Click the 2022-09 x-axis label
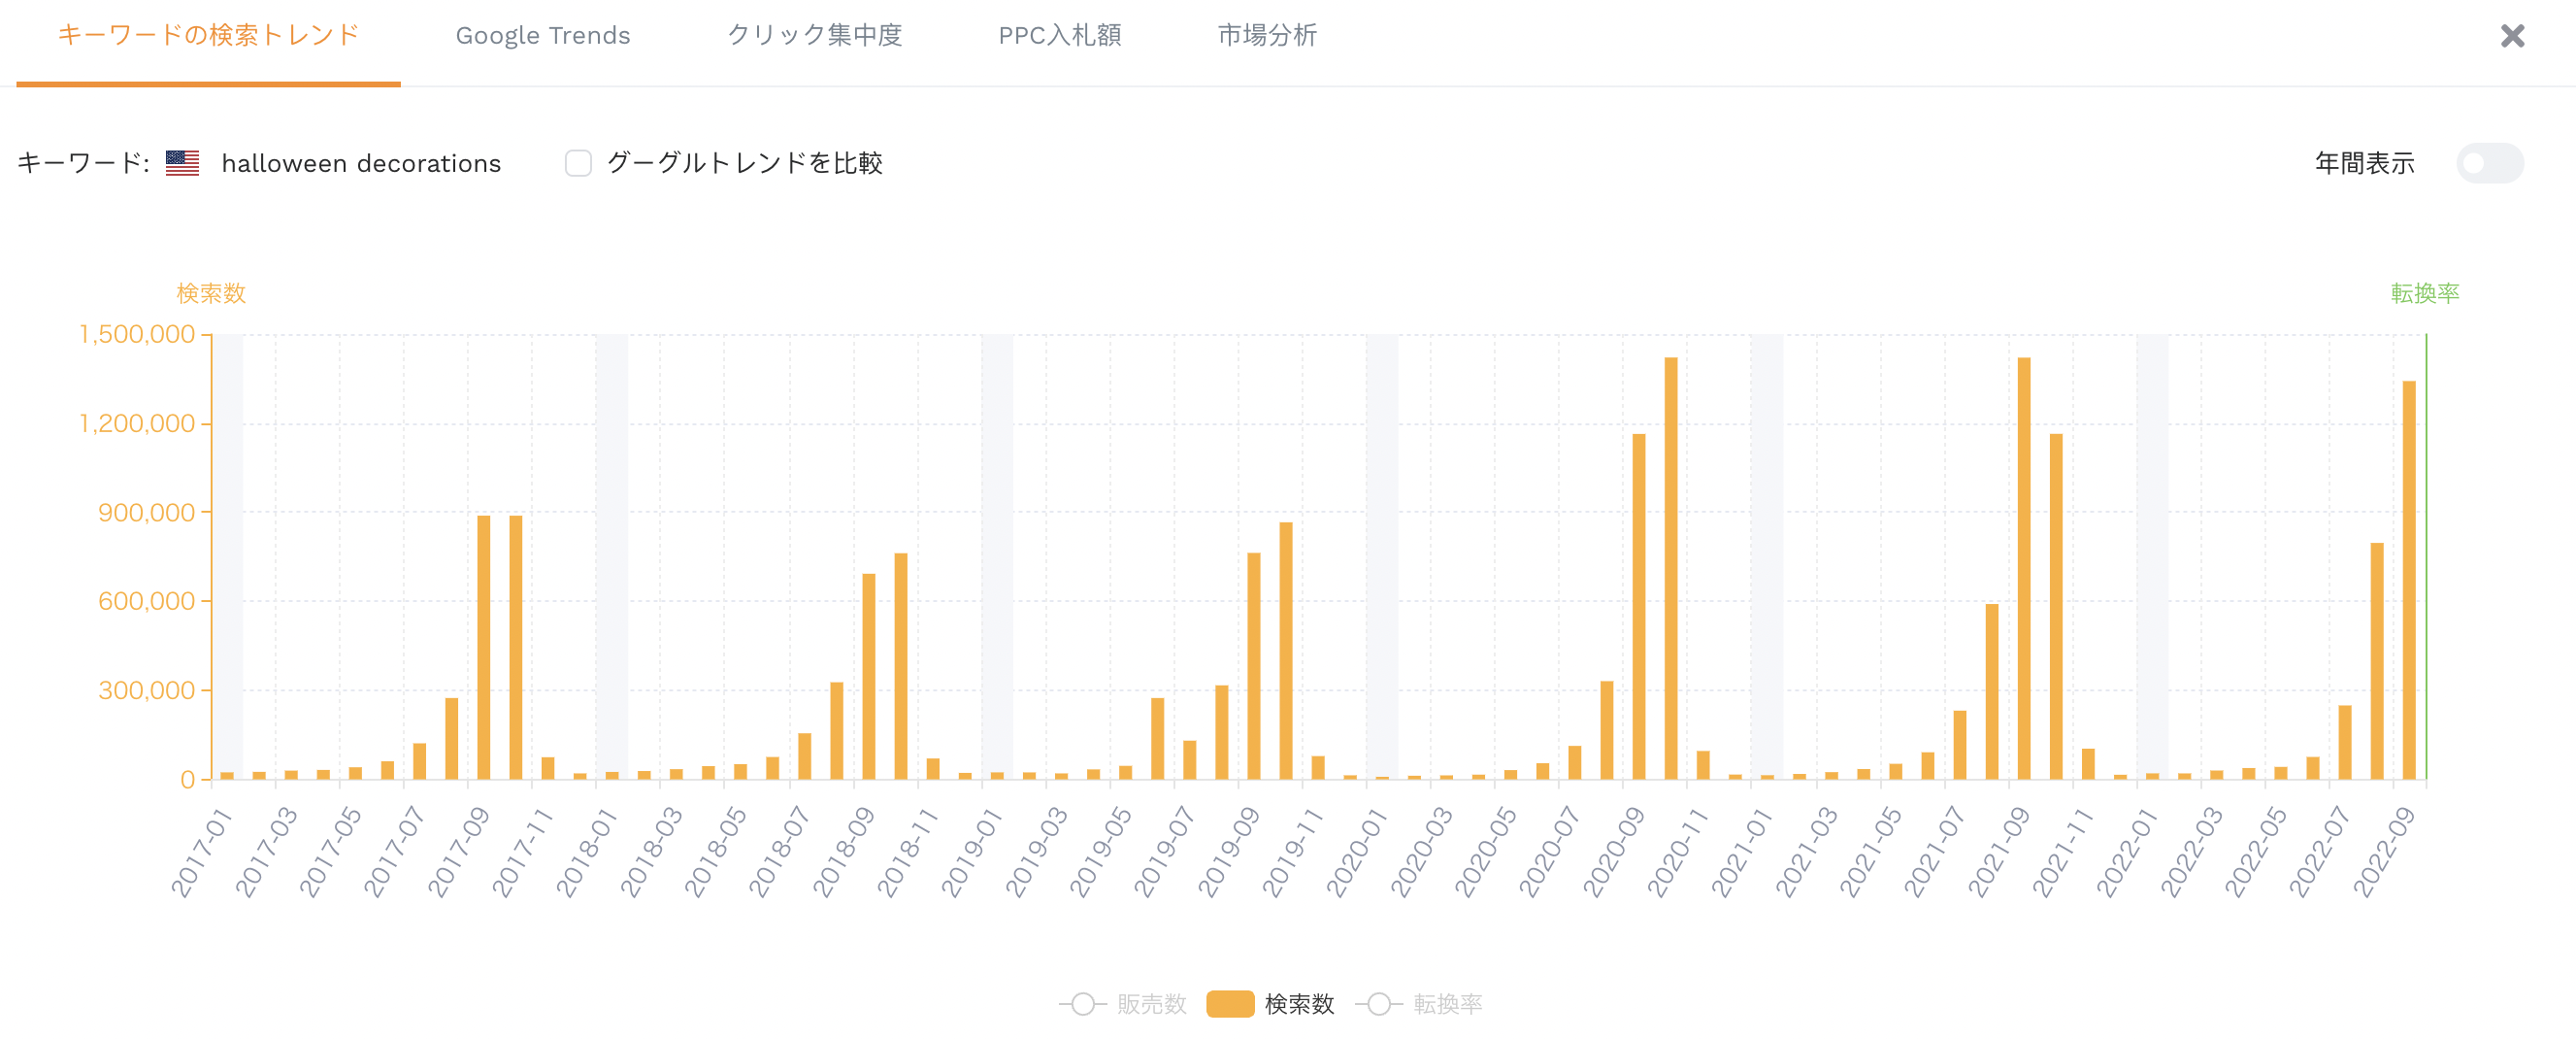The width and height of the screenshot is (2576, 1039). click(2385, 851)
